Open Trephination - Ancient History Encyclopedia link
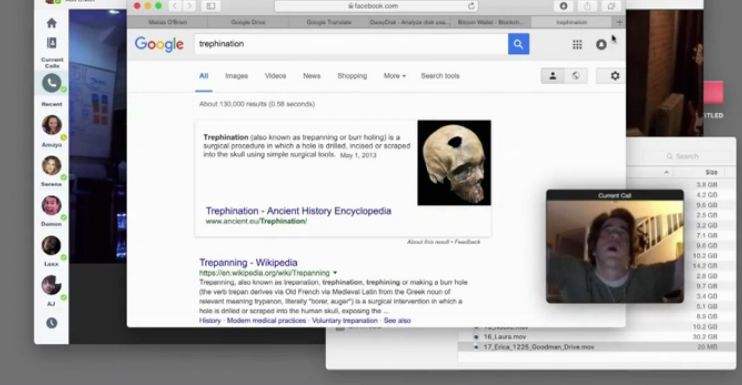This screenshot has height=385, width=742. tap(298, 211)
